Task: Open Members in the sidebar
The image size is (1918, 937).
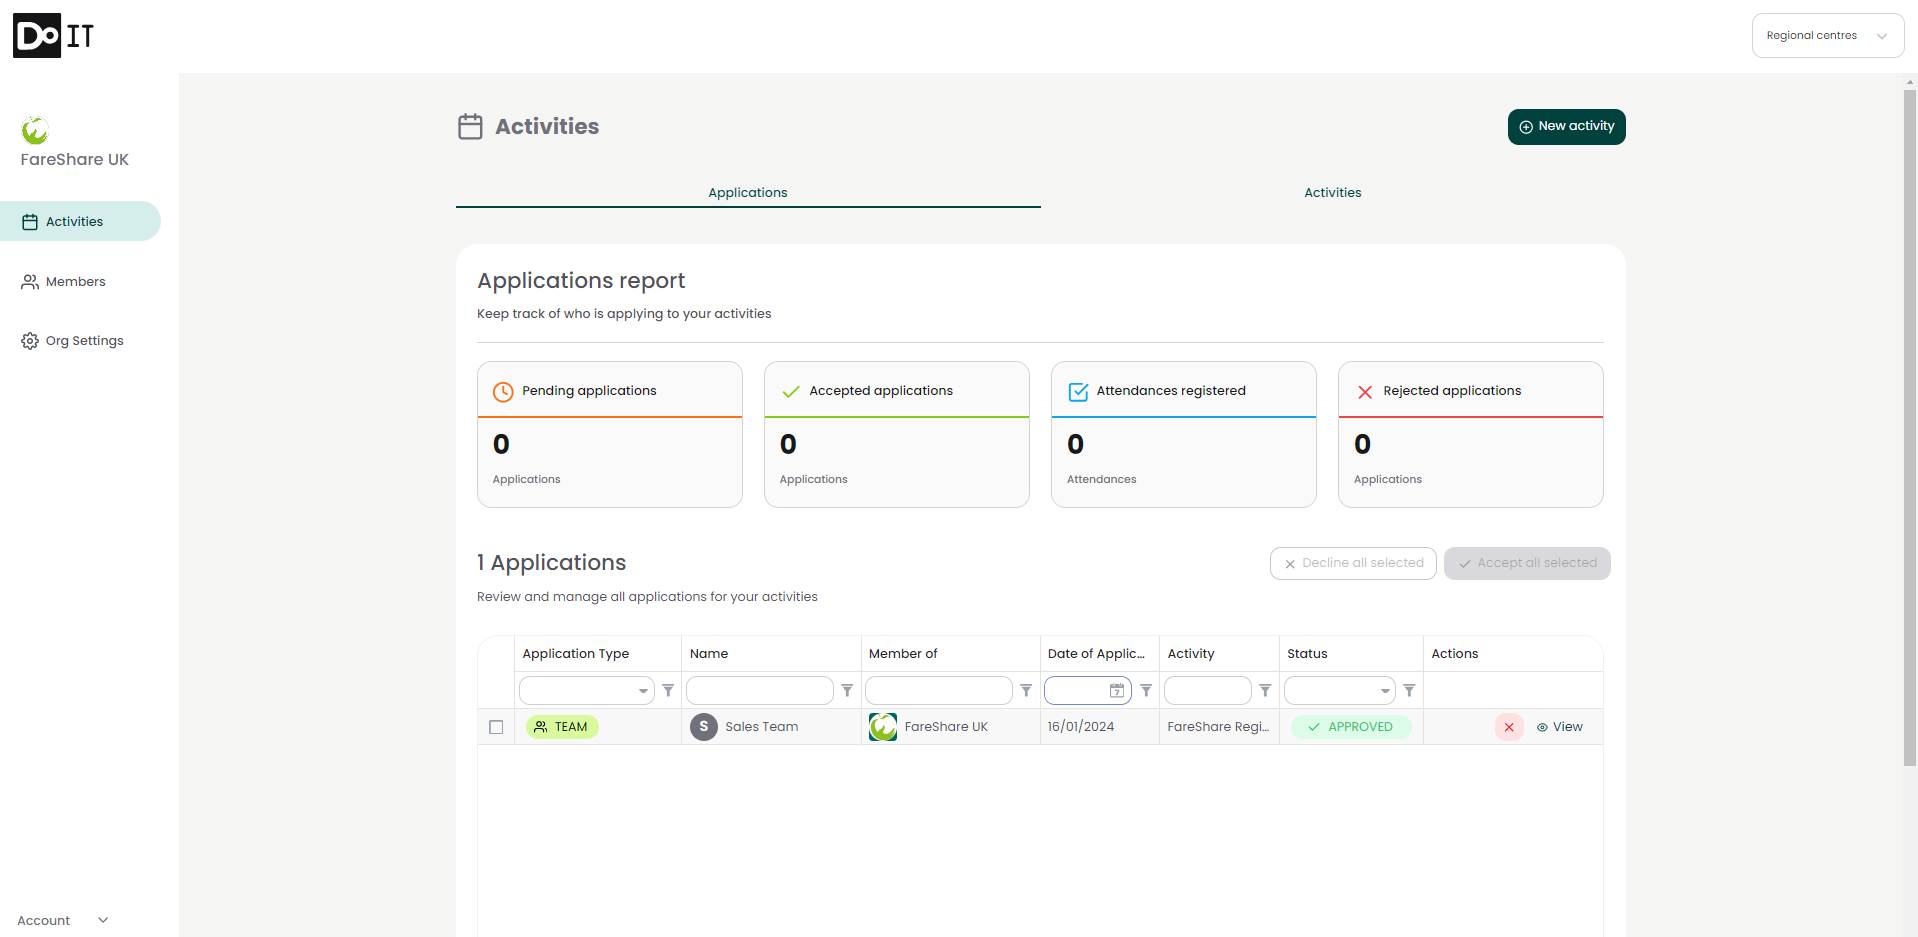Action: tap(75, 282)
